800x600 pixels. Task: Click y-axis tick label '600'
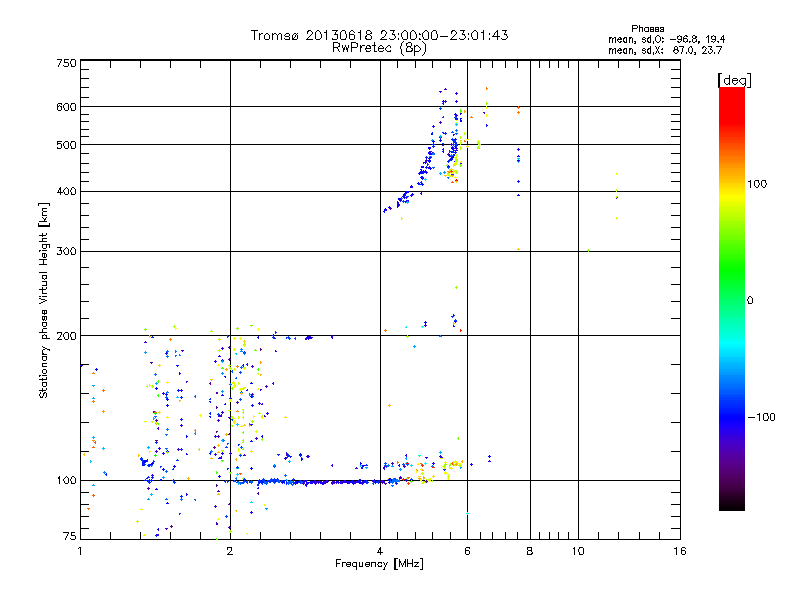(x=66, y=107)
